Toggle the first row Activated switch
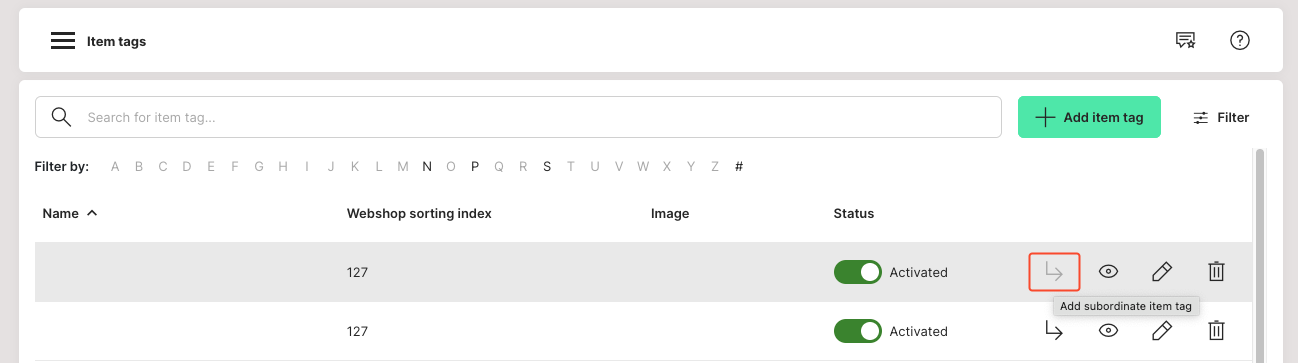1298x363 pixels. 858,272
